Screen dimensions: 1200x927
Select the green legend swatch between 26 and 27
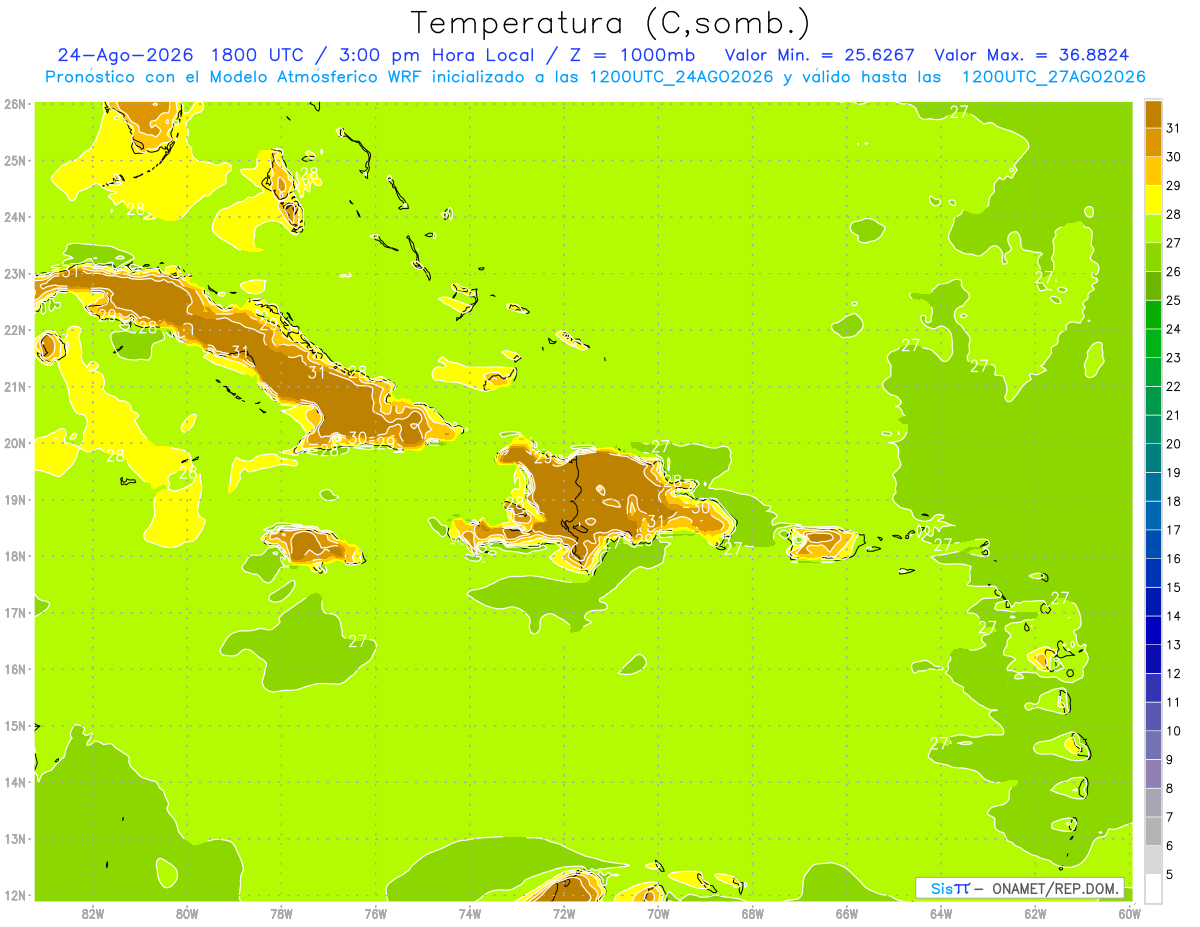[x=1154, y=257]
